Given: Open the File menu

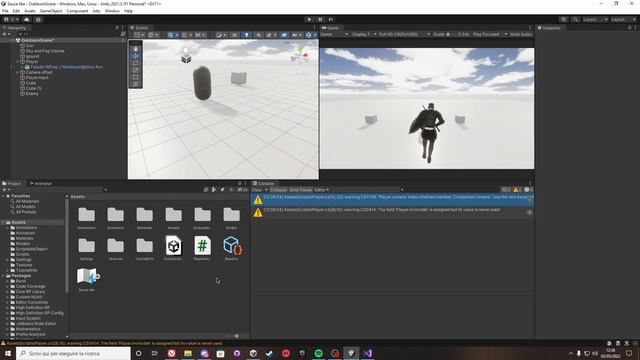Looking at the screenshot, I should point(5,11).
